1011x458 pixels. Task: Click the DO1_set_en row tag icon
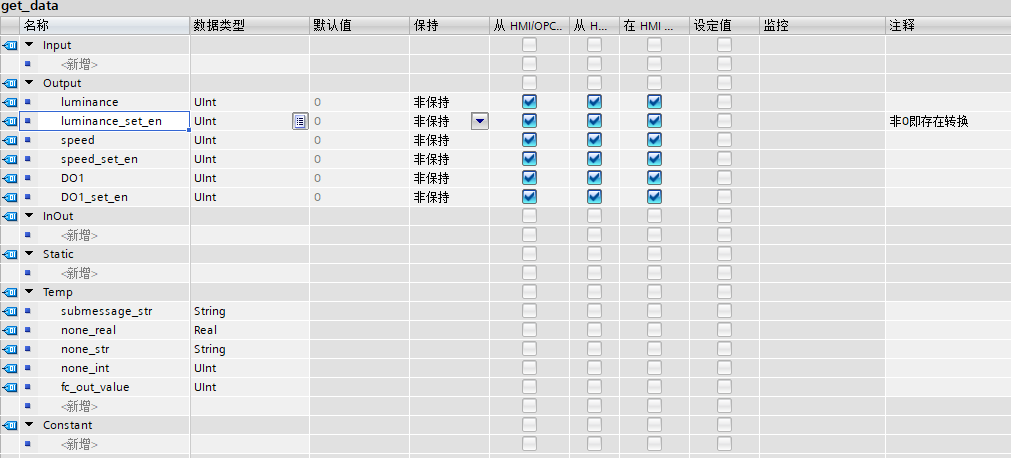tap(10, 197)
